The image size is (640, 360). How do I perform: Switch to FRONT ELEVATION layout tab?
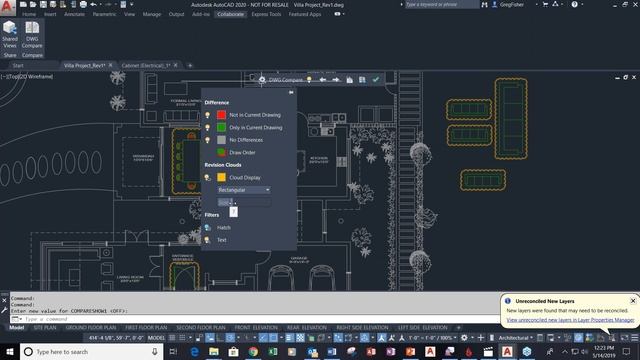pos(256,328)
